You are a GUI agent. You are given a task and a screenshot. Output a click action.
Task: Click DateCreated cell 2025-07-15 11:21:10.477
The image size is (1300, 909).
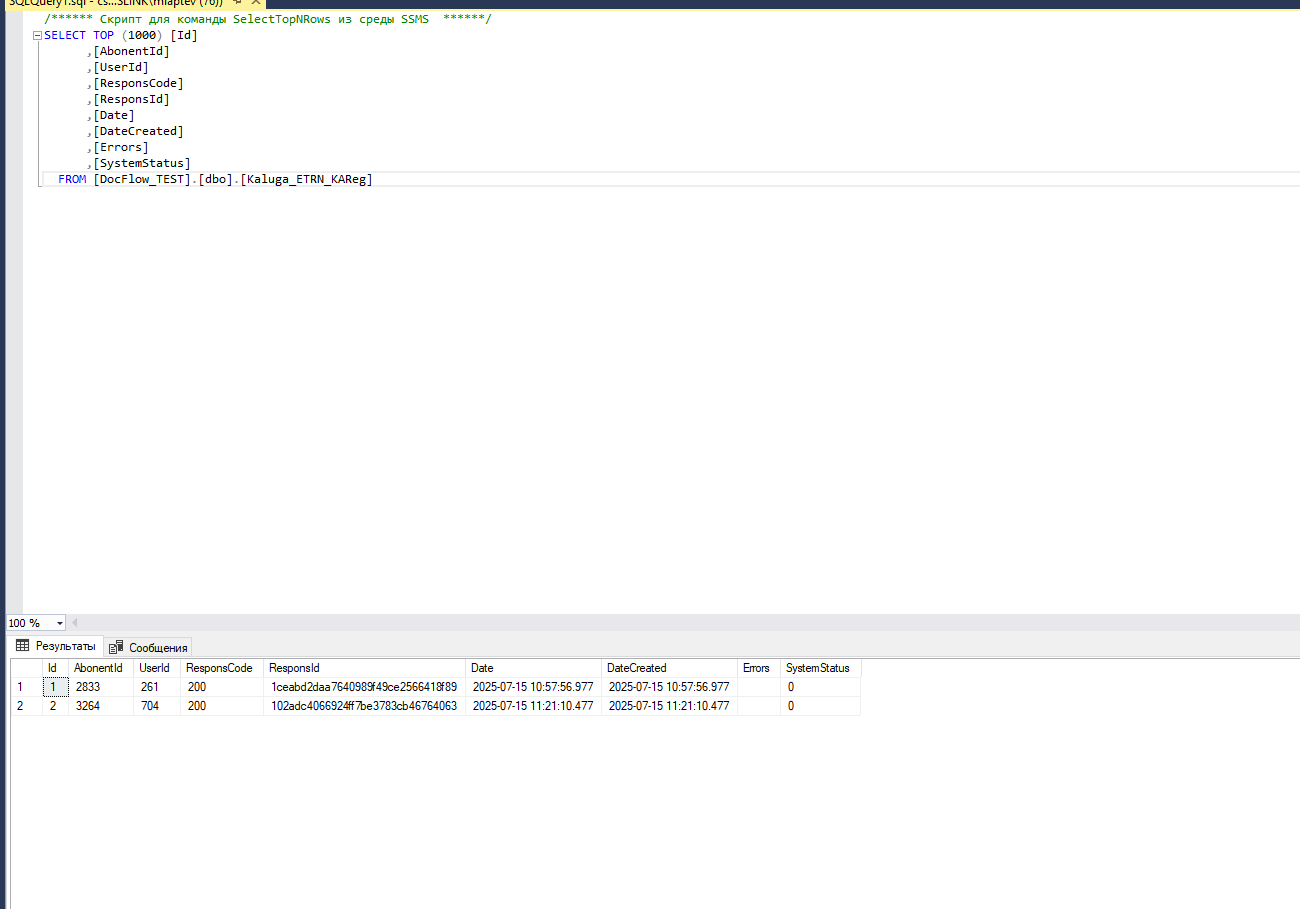tap(670, 706)
